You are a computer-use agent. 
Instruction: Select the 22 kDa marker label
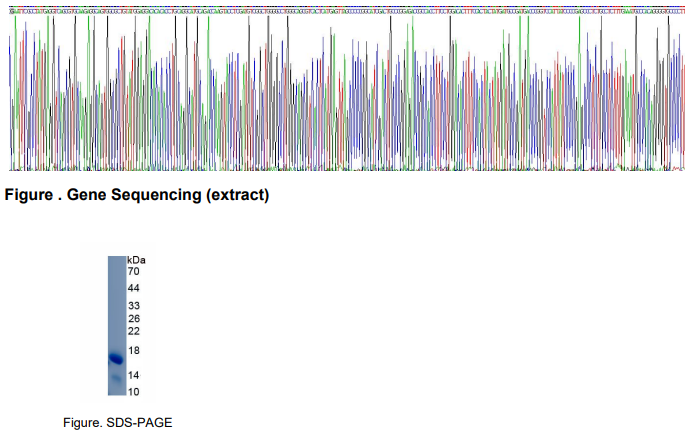coord(133,331)
